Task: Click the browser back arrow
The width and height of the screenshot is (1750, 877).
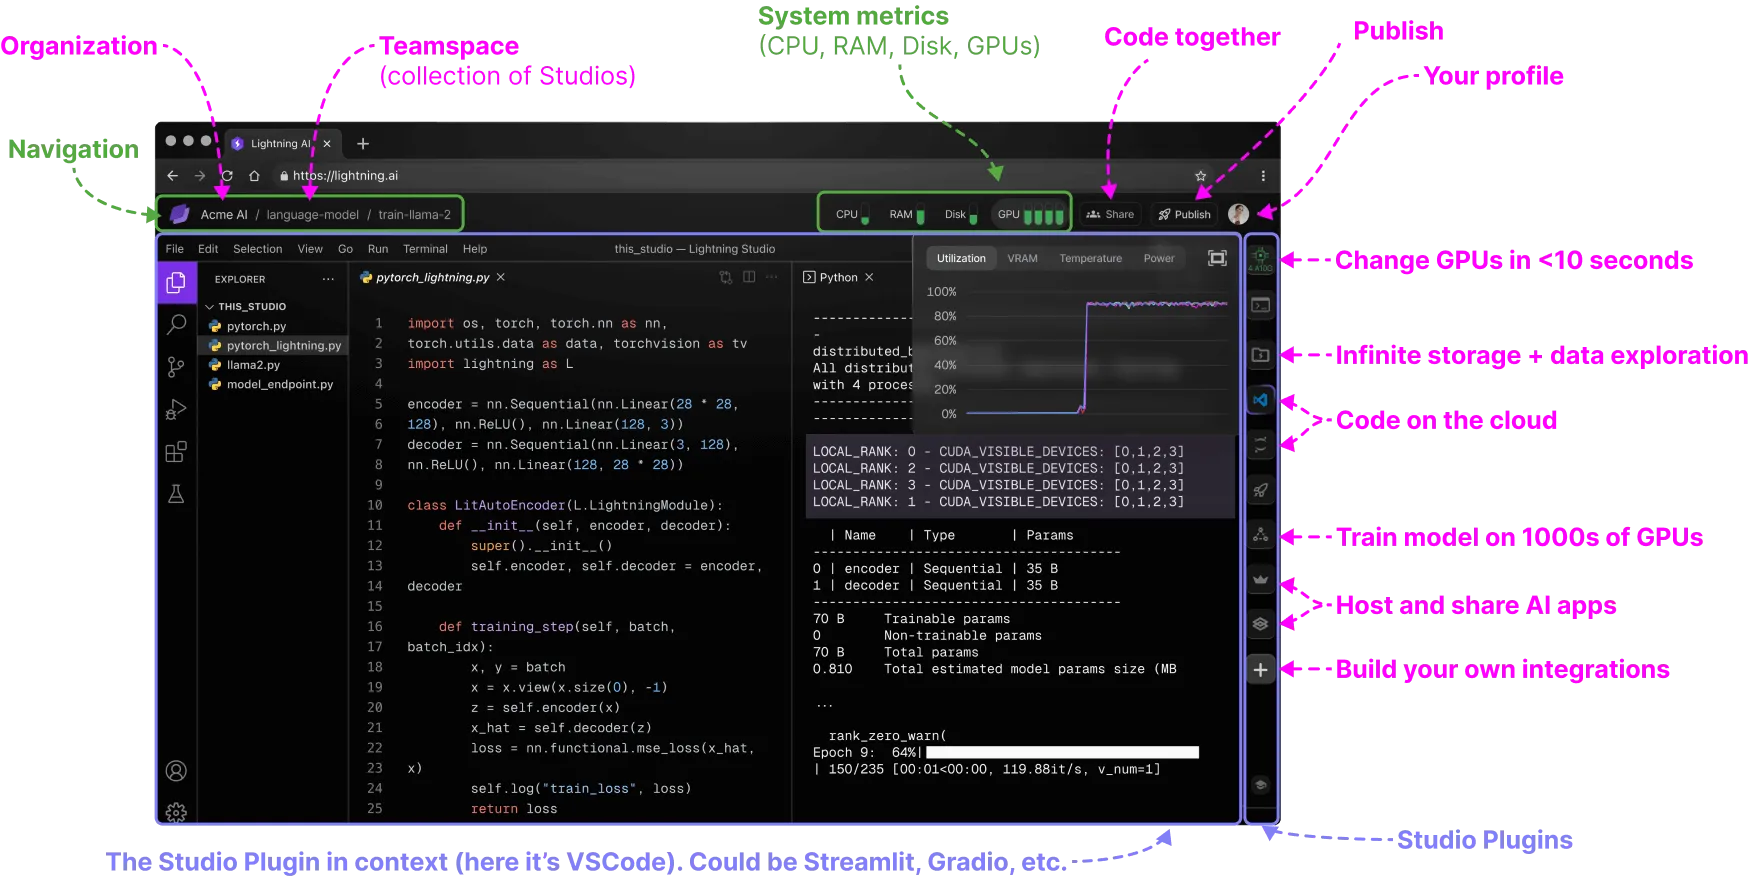Action: (x=172, y=175)
